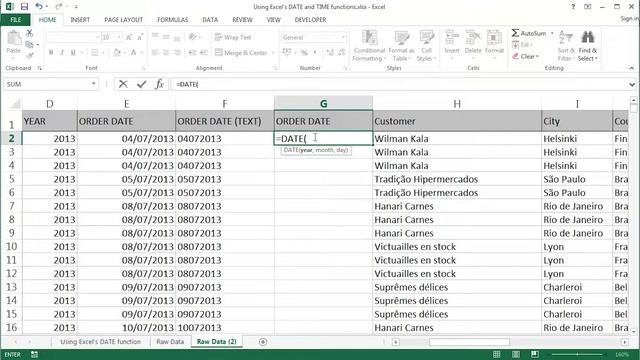
Task: Click in the formula bar input
Action: 400,84
